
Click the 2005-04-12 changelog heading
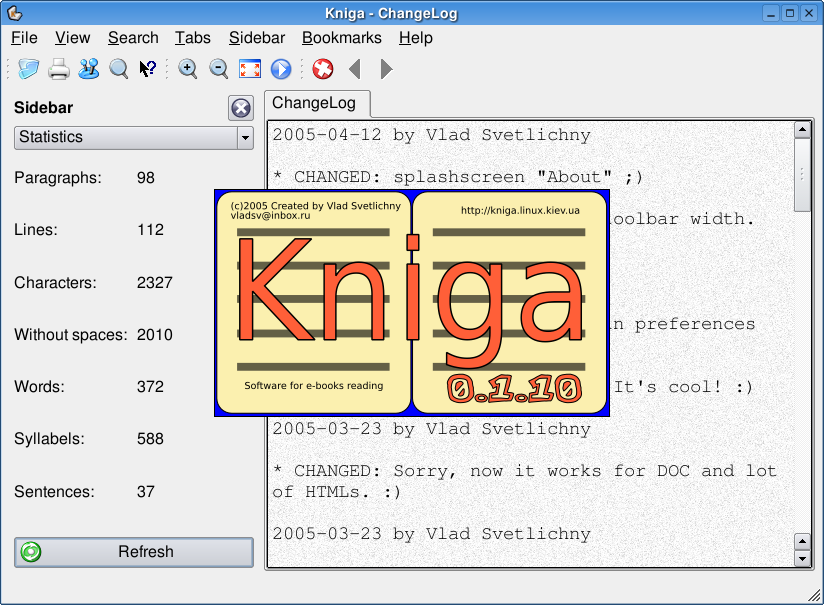coord(431,135)
